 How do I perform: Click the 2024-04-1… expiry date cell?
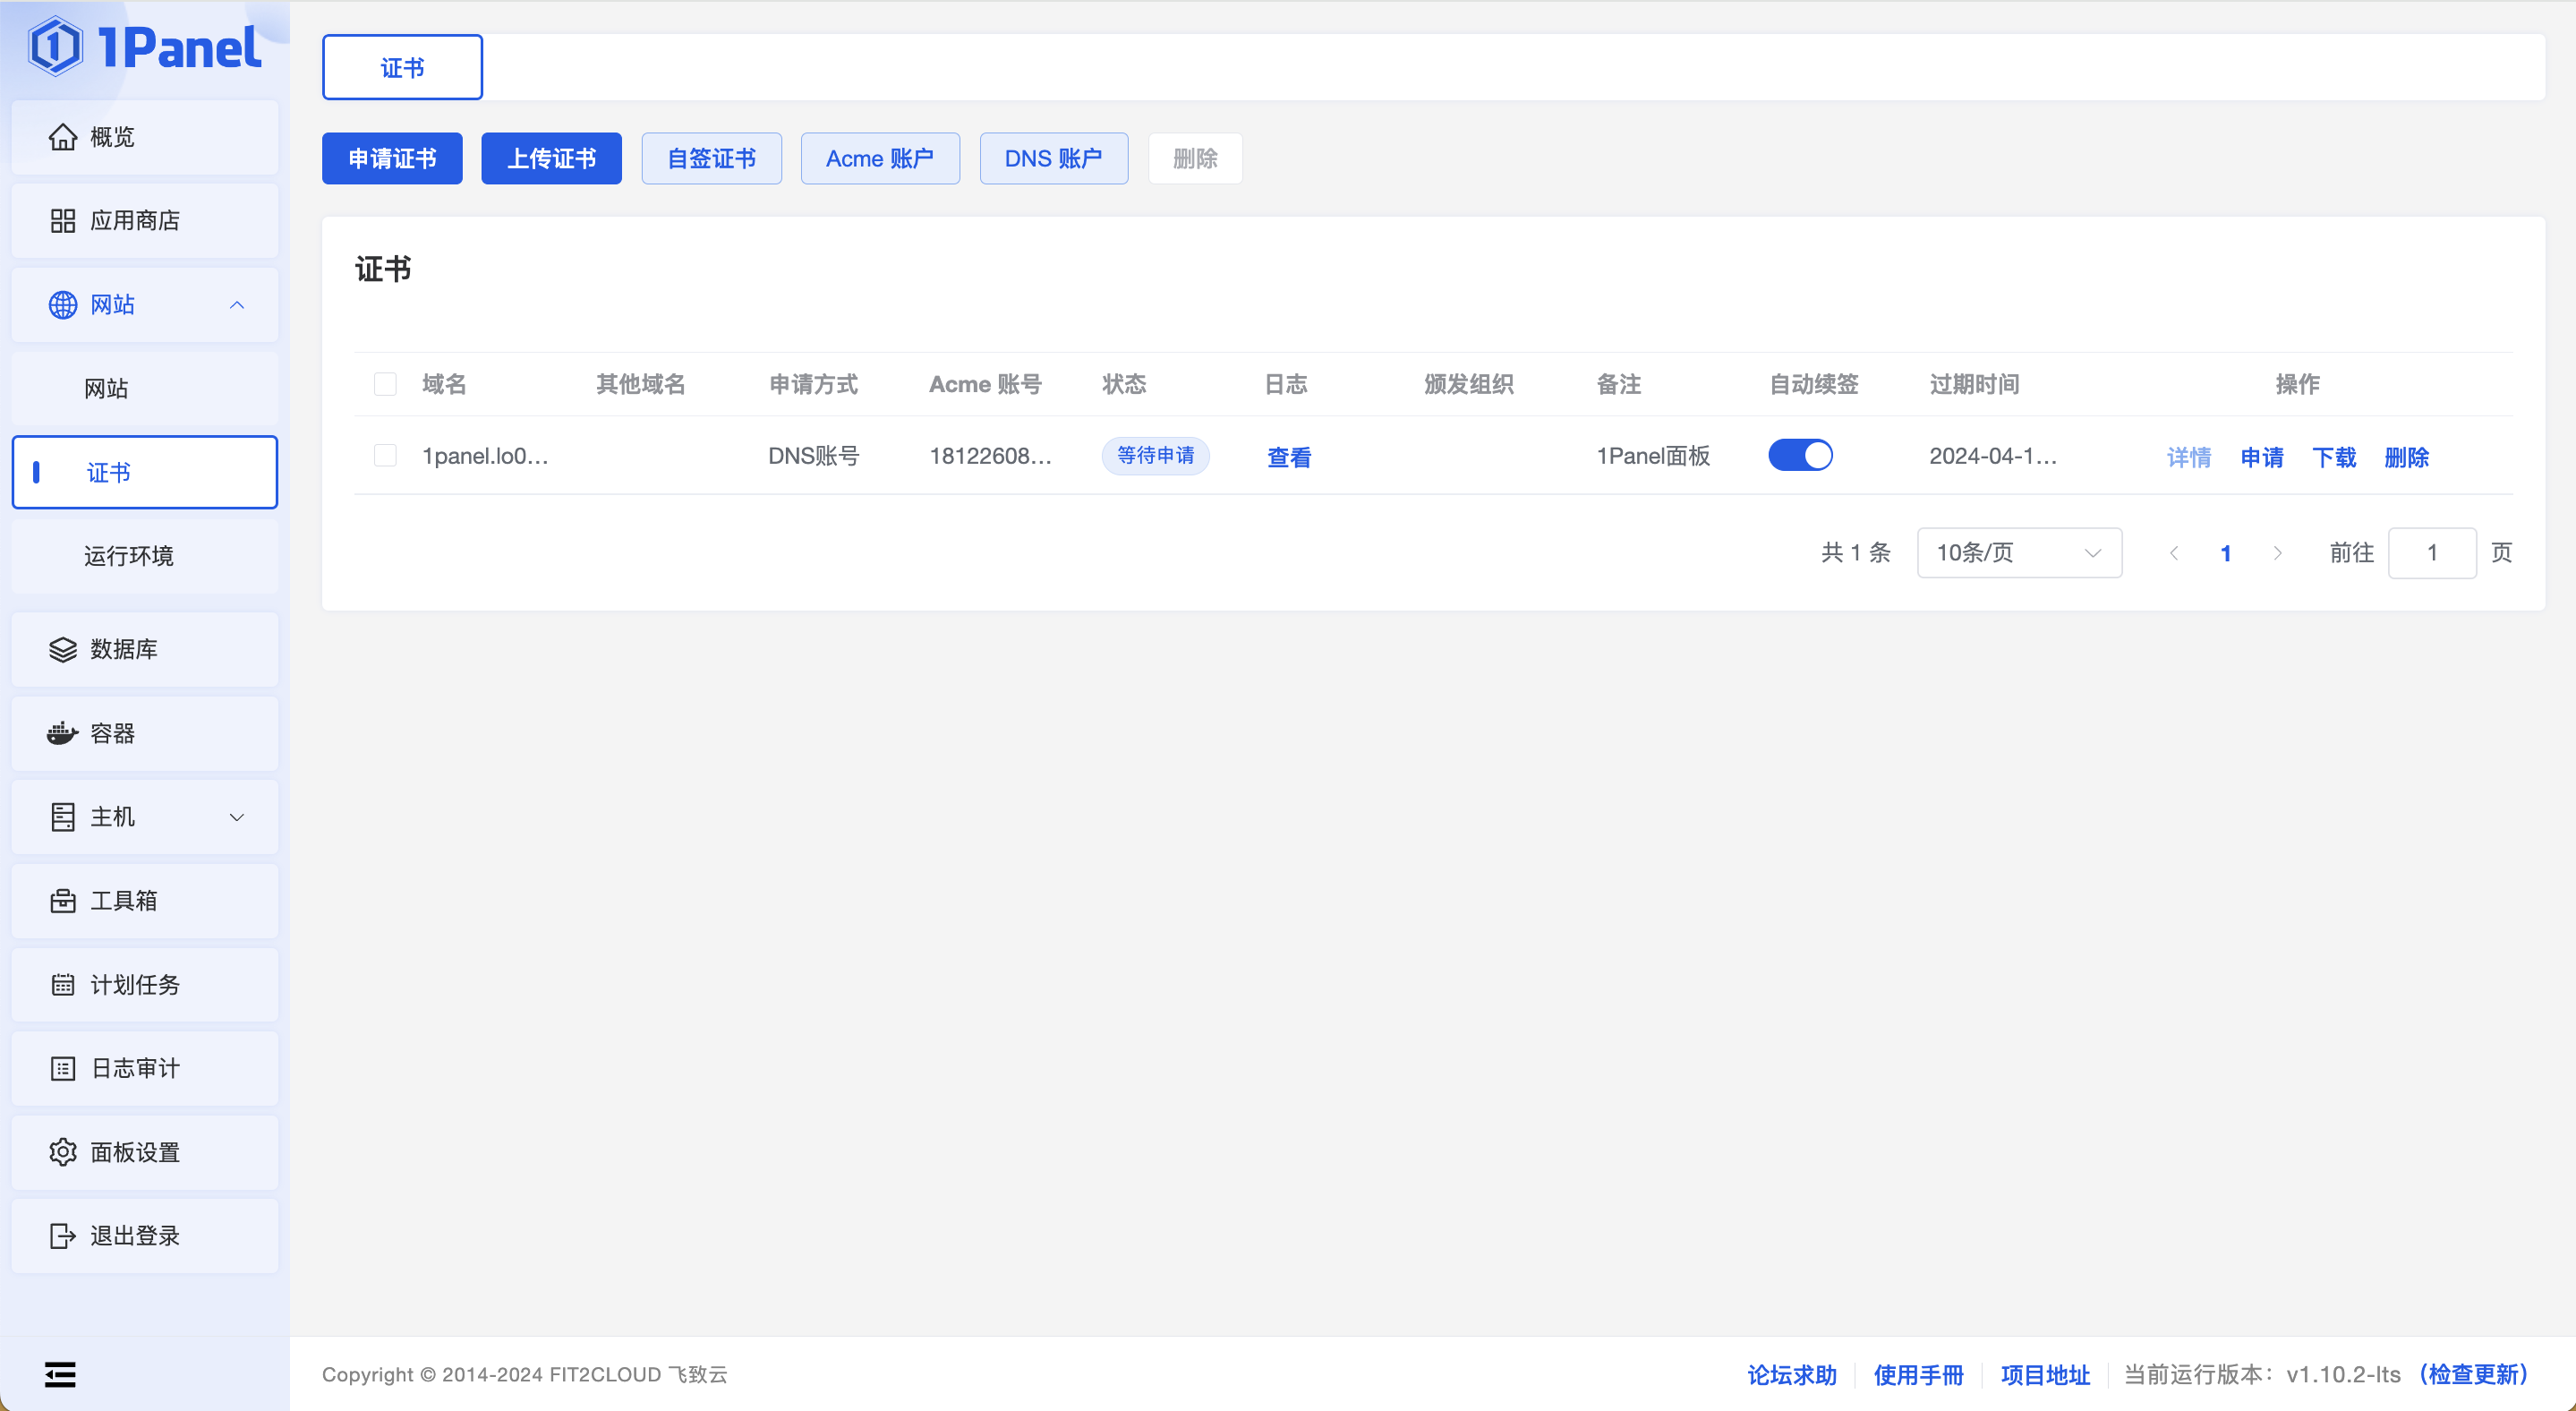click(1993, 456)
